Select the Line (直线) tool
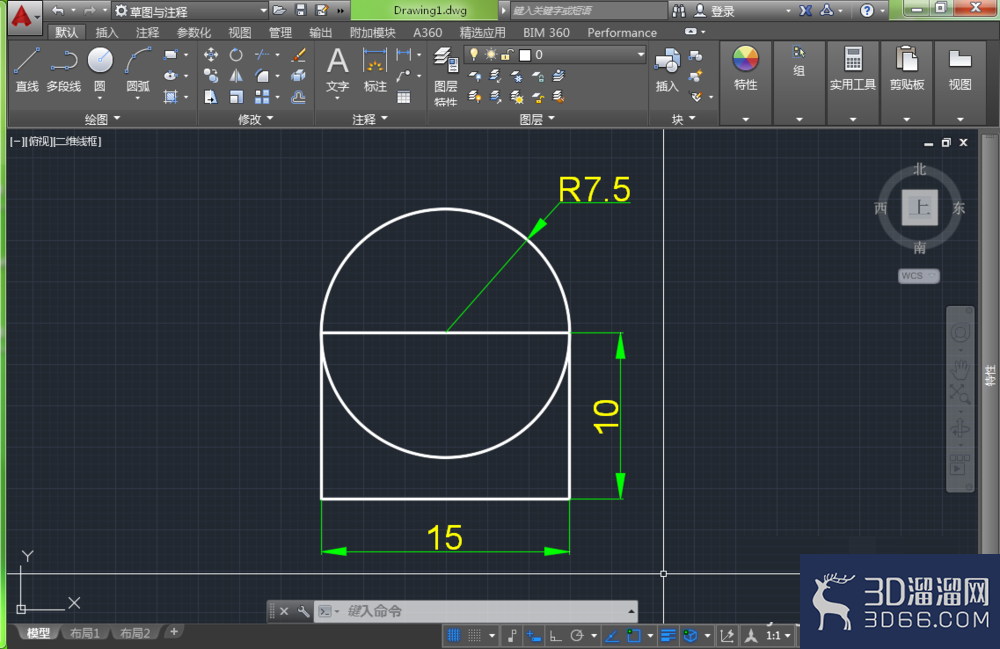The image size is (1000, 649). [x=27, y=70]
